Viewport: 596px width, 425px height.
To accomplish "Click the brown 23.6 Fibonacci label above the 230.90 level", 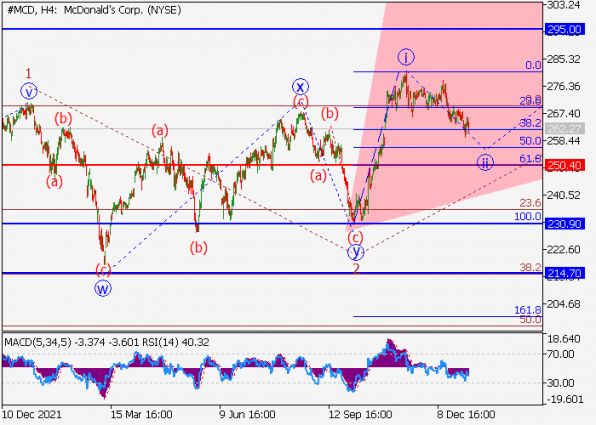I will [x=530, y=203].
